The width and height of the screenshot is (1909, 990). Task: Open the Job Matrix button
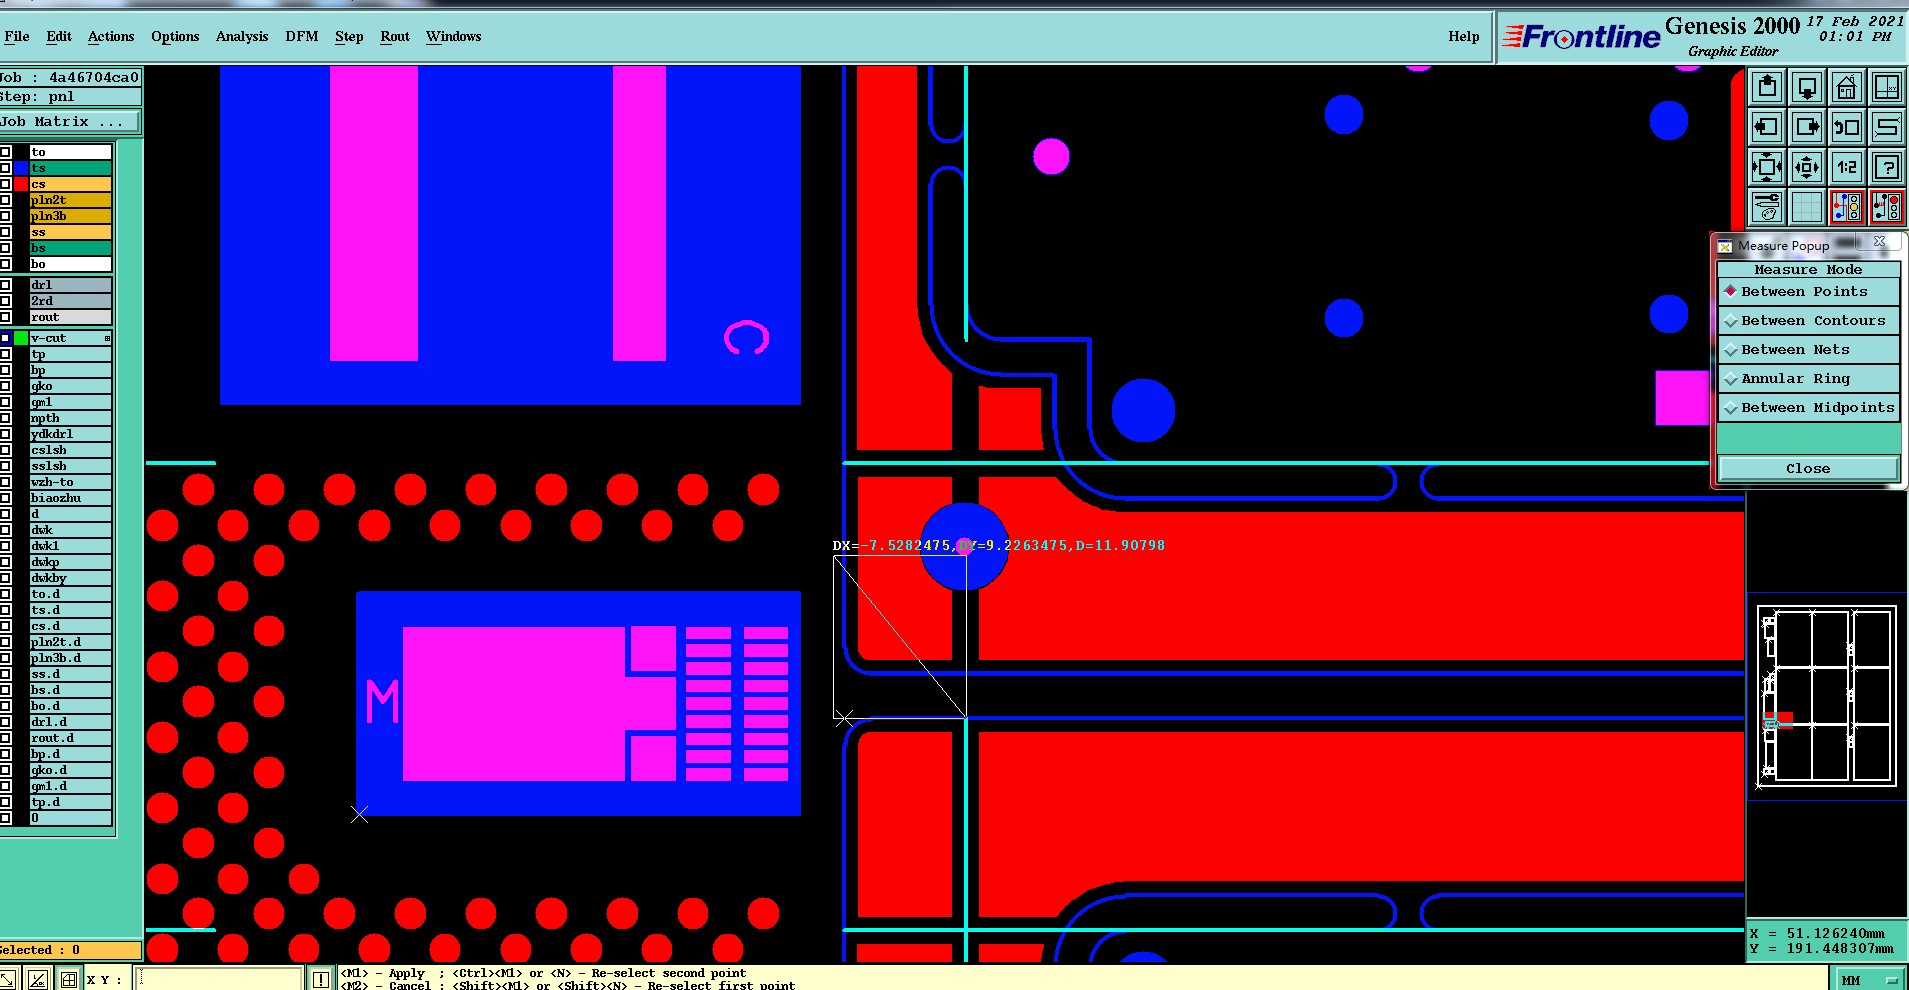click(x=69, y=122)
